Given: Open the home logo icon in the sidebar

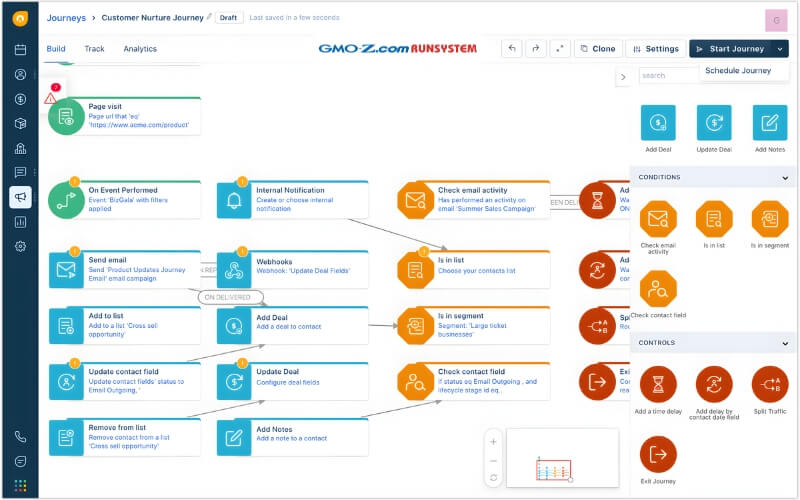Looking at the screenshot, I should (20, 18).
